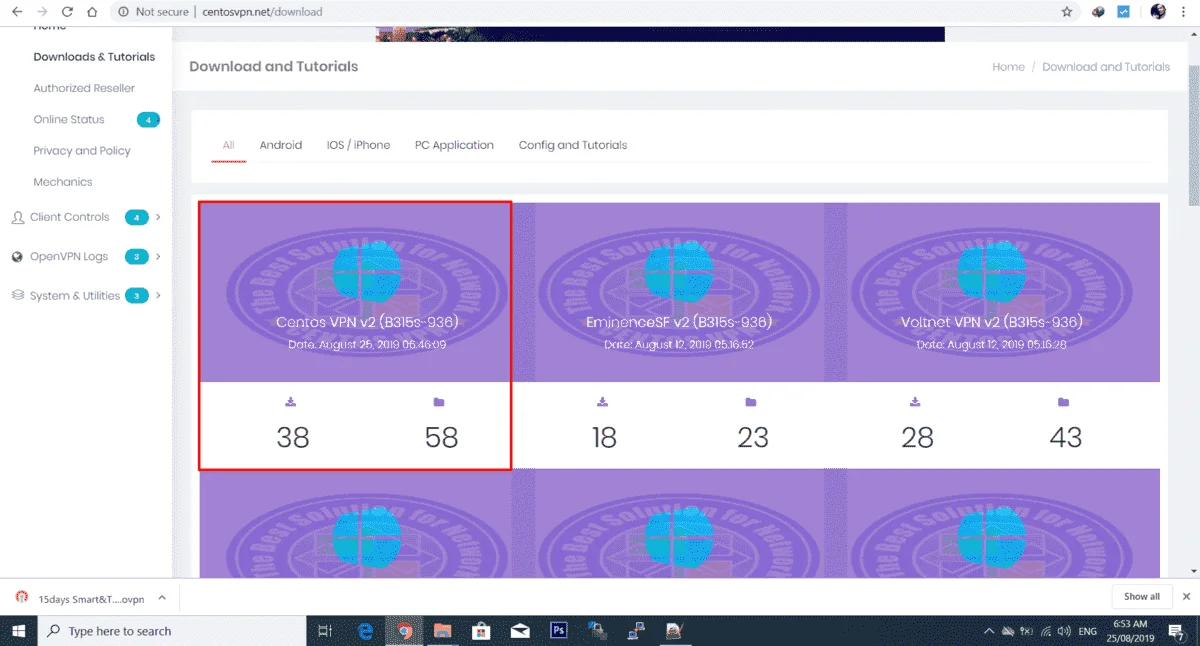Screen dimensions: 1200x646
Task: Click the Client Controls user icon
Action: click(x=18, y=217)
